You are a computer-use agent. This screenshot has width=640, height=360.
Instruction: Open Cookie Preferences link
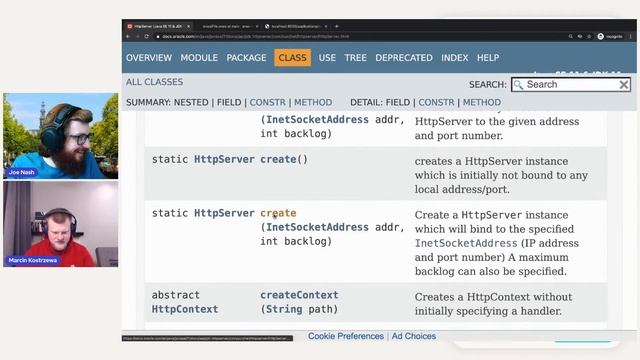click(346, 336)
